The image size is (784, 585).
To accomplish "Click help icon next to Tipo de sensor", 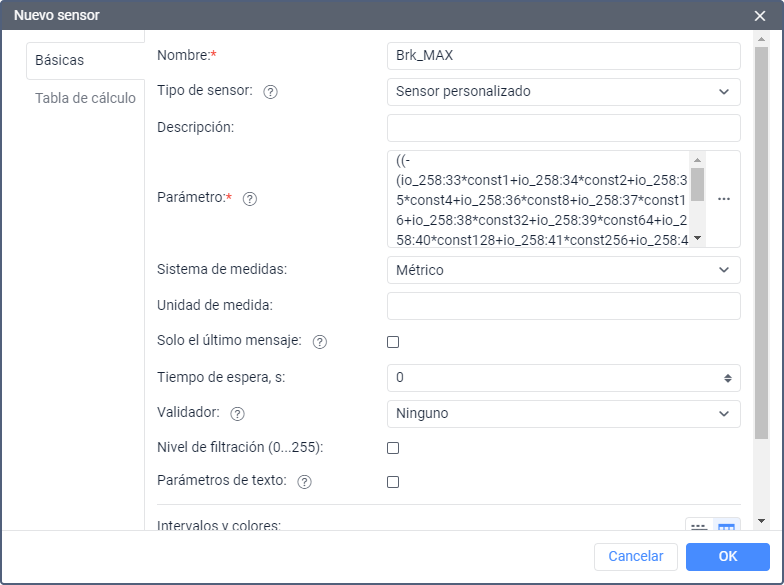I will click(x=270, y=92).
